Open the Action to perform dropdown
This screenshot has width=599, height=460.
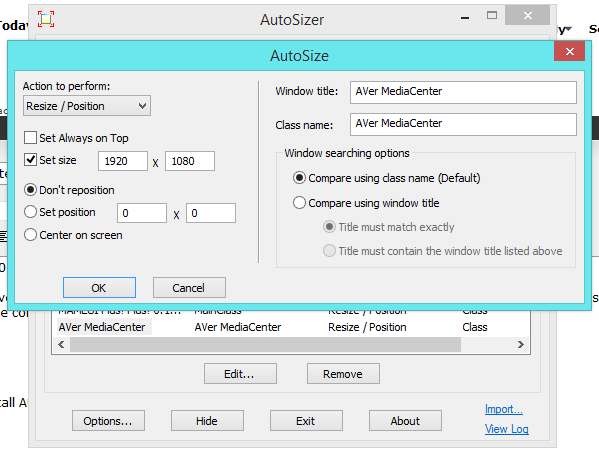click(x=87, y=106)
